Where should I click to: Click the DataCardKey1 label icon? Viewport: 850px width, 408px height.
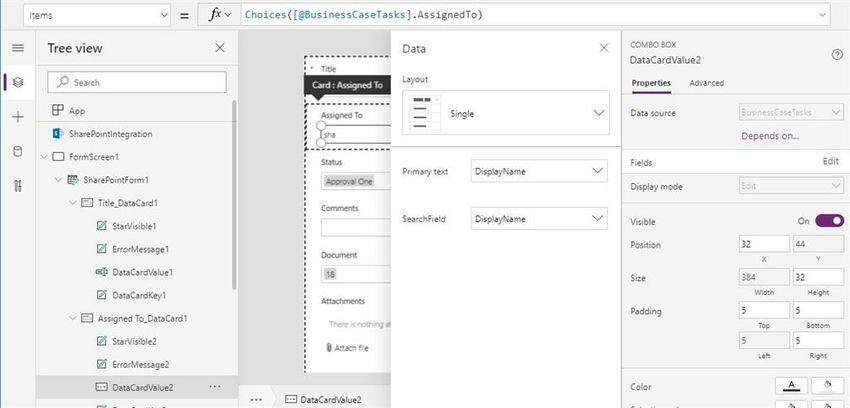tap(101, 295)
